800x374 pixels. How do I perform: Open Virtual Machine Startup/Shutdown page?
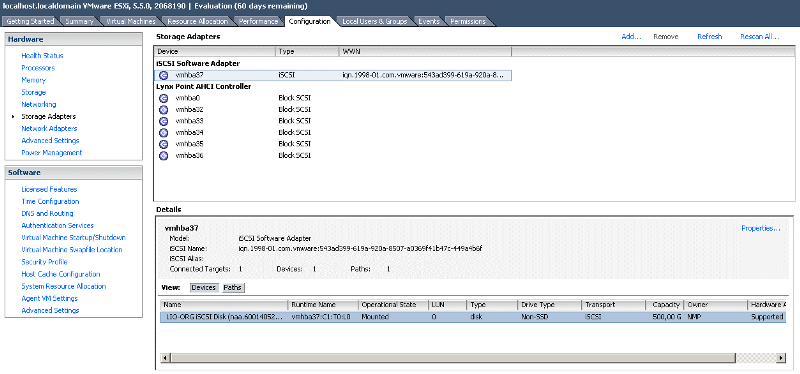click(x=73, y=238)
